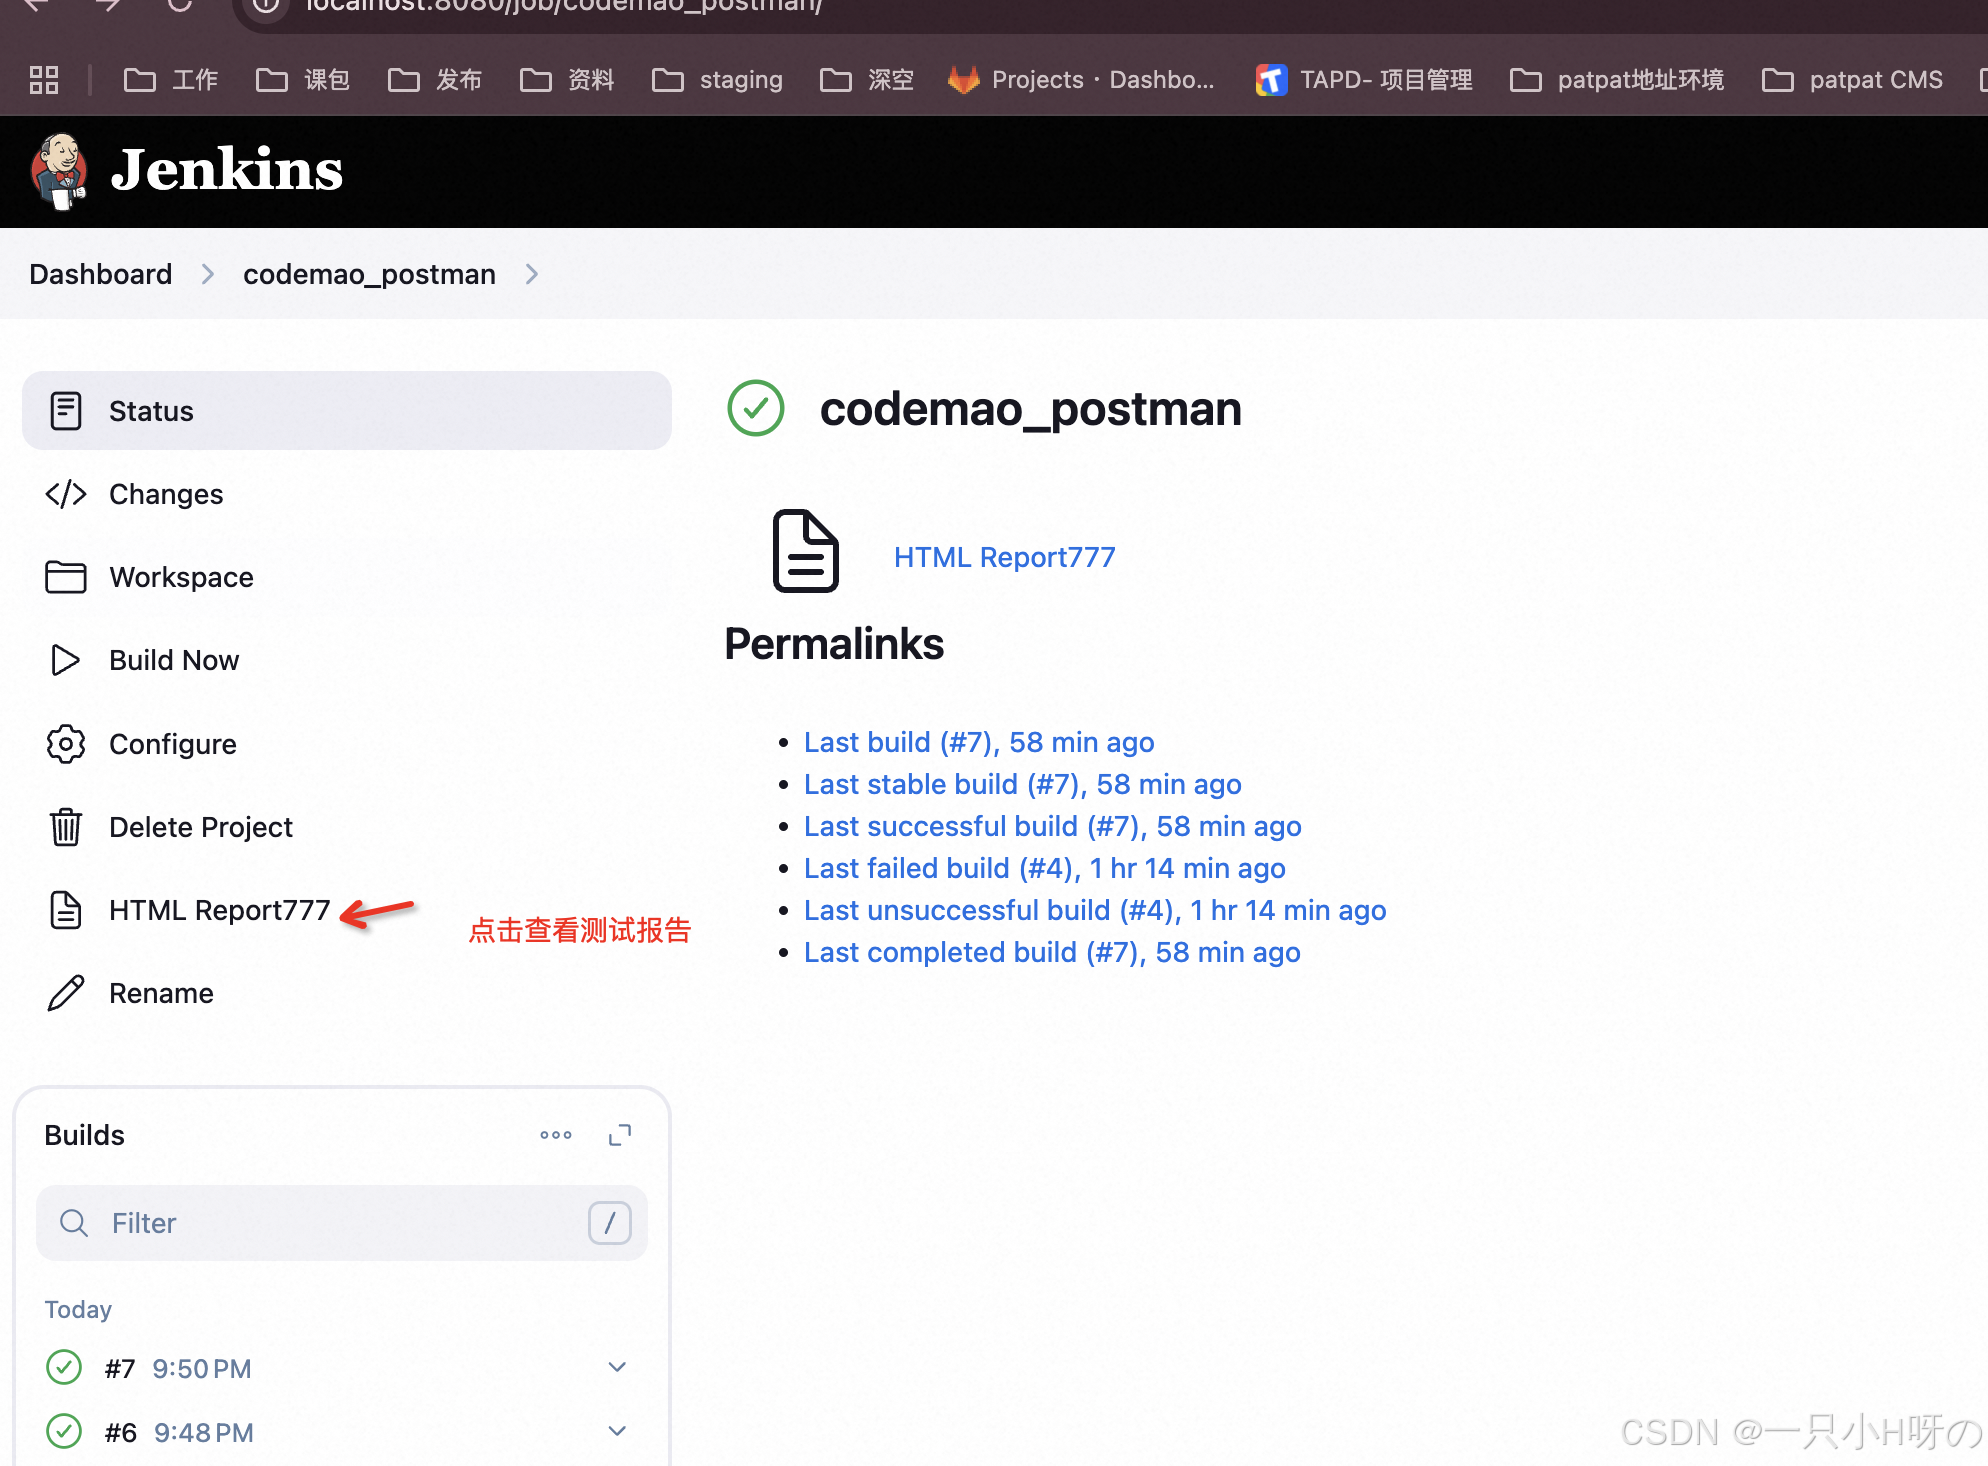Open the patpat地址环境 bookmarks folder

1617,80
